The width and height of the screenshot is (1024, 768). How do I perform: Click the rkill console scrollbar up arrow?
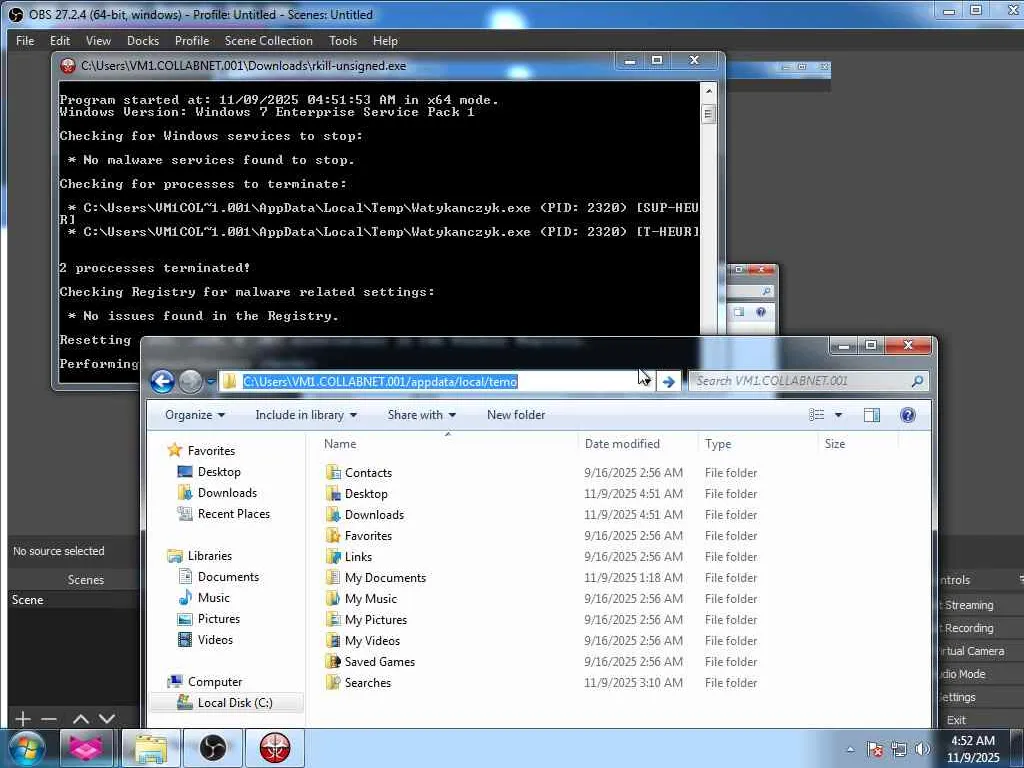tap(709, 90)
